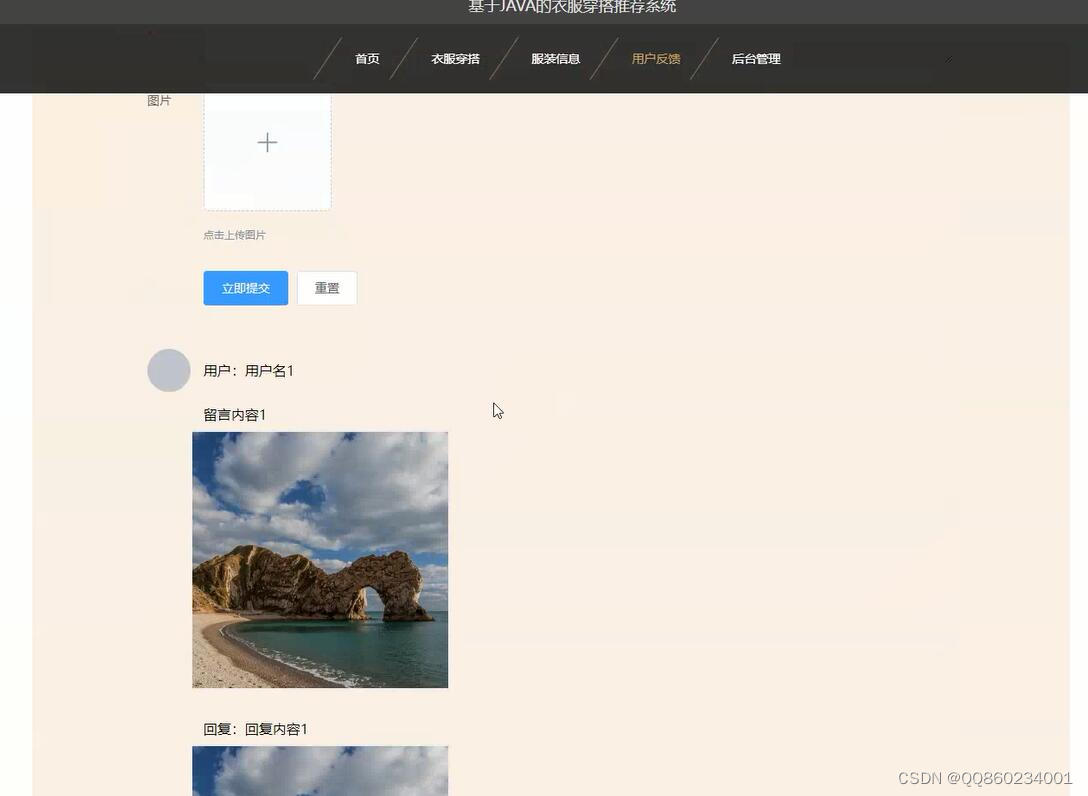
Task: Click the gray avatar of 用户名1
Action: (169, 371)
